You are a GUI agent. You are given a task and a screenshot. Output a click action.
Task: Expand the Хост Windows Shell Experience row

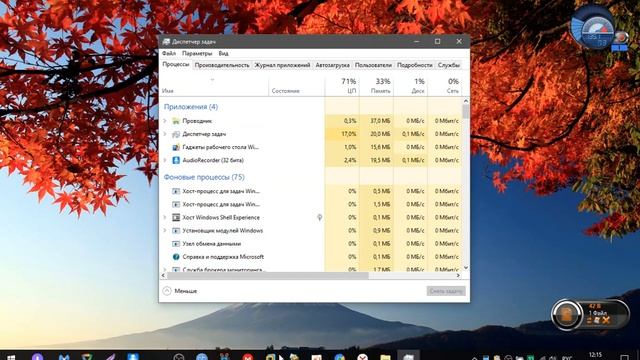(x=165, y=218)
